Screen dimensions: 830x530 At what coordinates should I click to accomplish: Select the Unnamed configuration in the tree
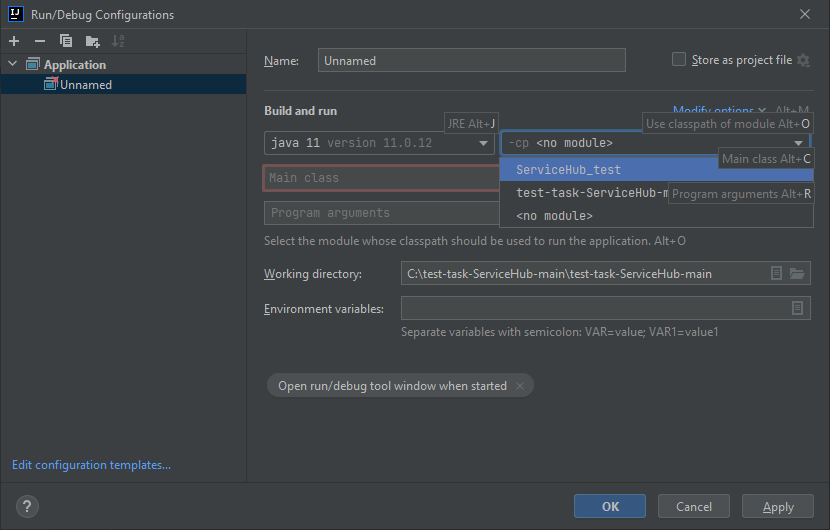pos(123,84)
